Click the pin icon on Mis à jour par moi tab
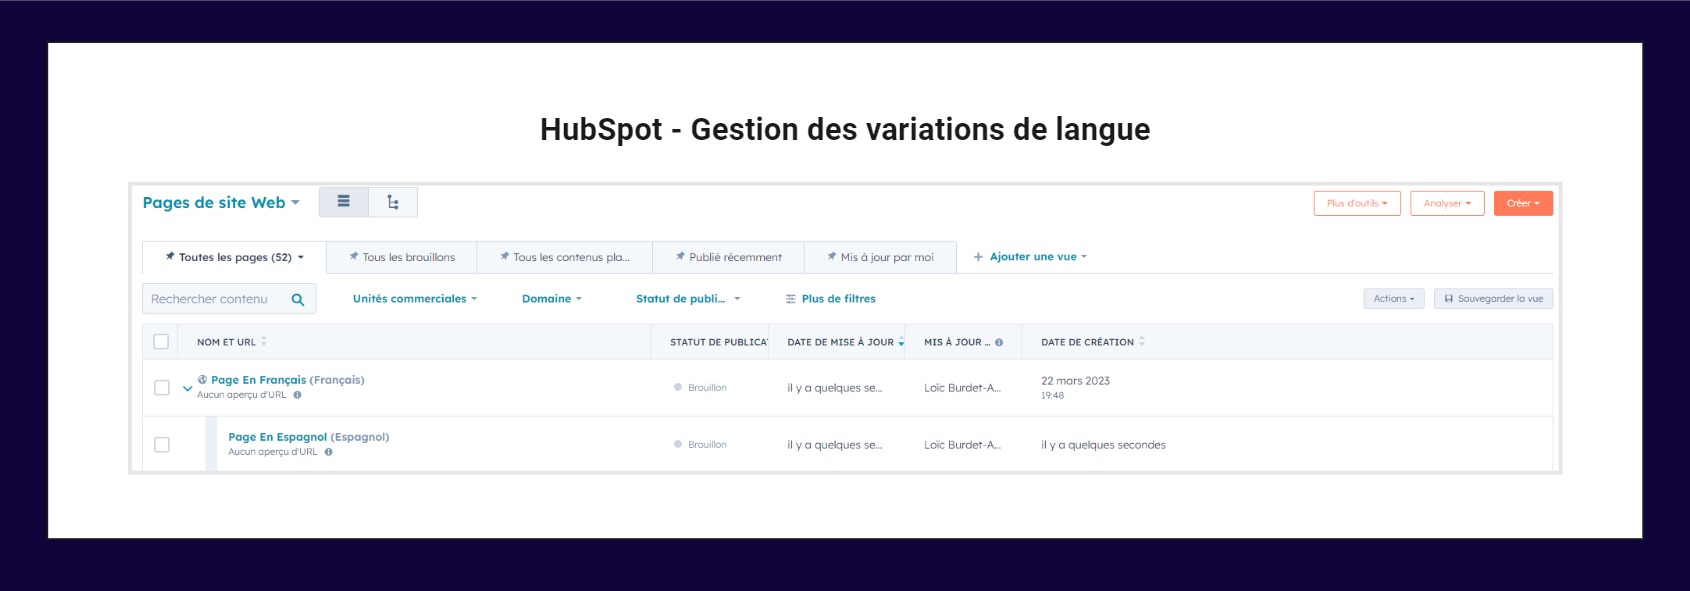Screen dimensions: 1690x591 (x=832, y=257)
